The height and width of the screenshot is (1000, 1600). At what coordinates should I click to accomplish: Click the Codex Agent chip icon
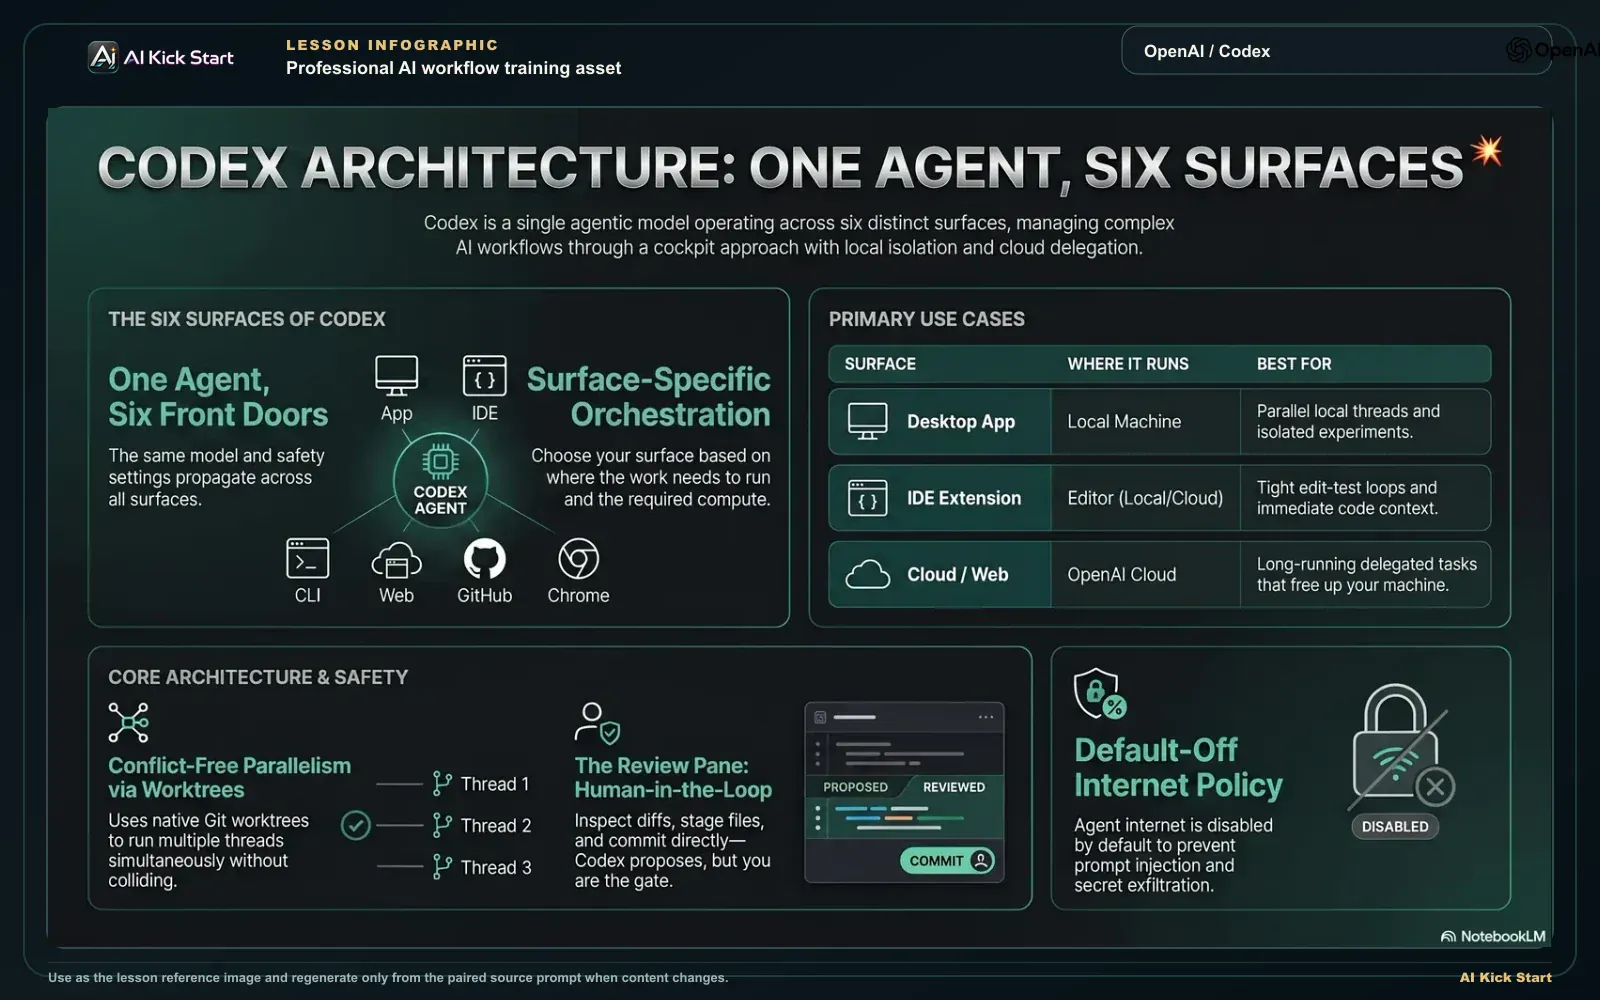point(440,461)
